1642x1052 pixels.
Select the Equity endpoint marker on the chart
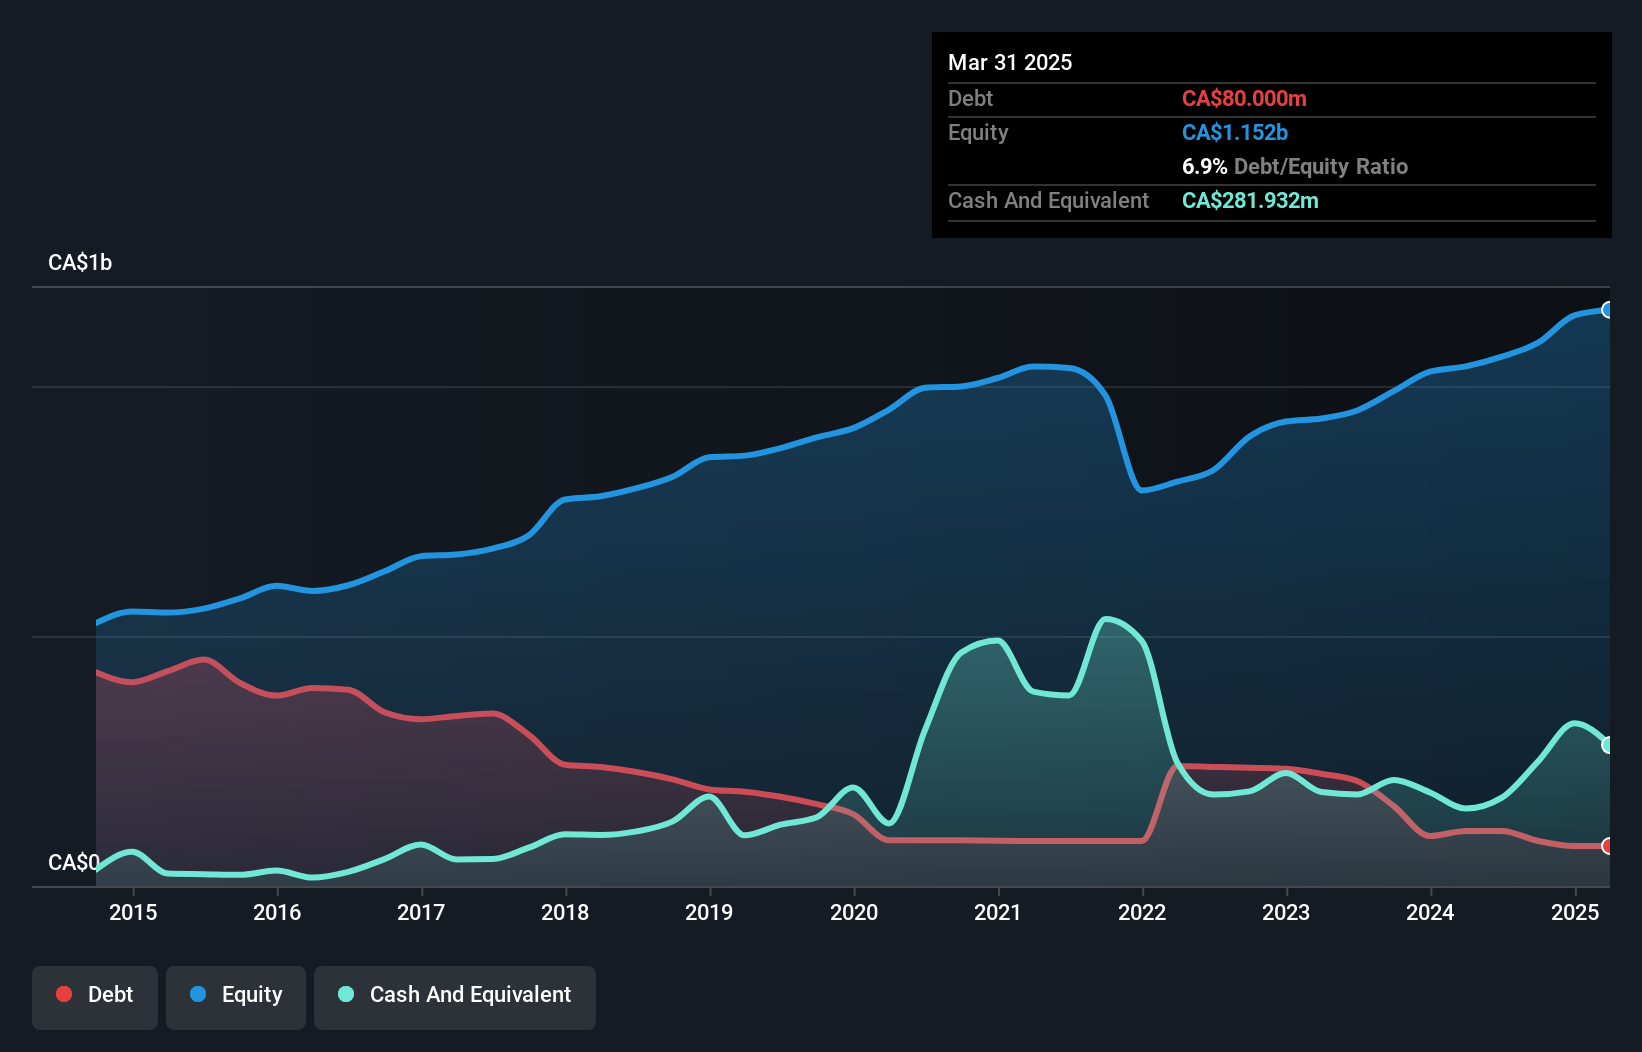(1608, 310)
